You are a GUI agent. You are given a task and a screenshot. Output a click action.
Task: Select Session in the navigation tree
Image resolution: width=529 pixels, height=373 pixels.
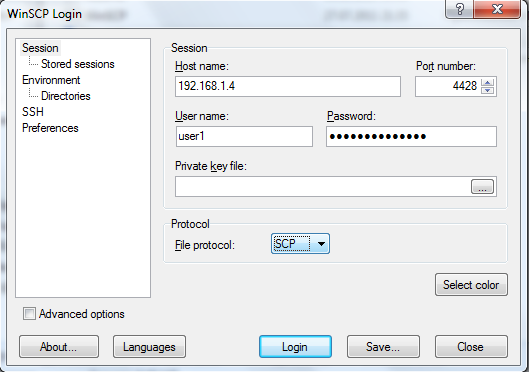(x=40, y=48)
